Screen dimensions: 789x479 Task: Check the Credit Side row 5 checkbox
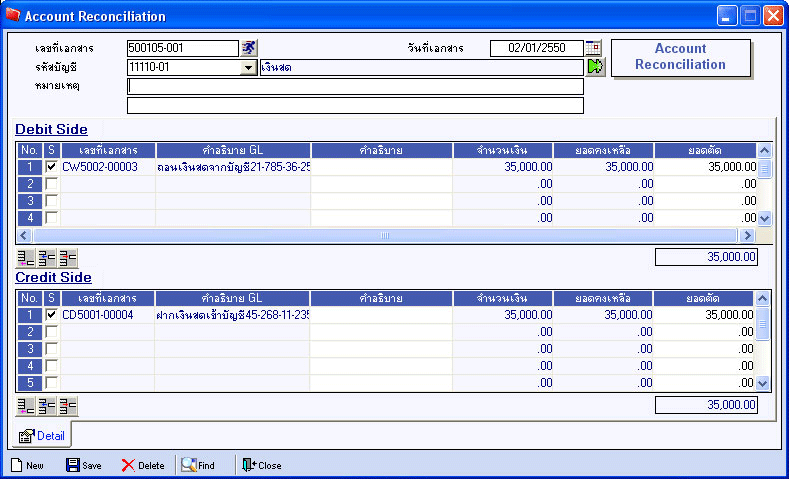[51, 382]
